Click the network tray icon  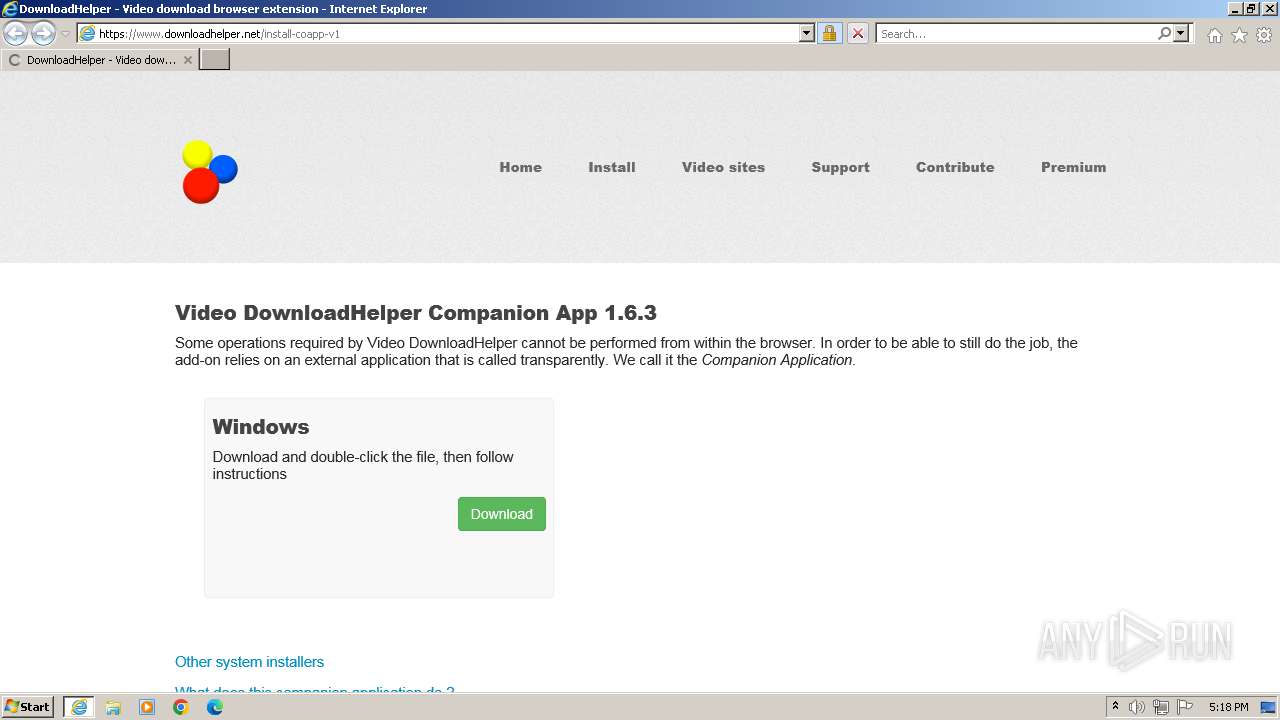tap(1161, 707)
